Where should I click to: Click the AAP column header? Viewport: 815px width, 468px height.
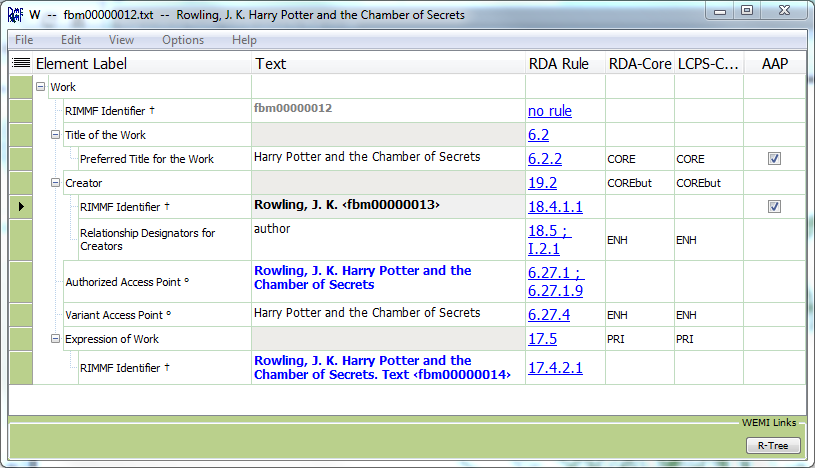click(x=774, y=63)
